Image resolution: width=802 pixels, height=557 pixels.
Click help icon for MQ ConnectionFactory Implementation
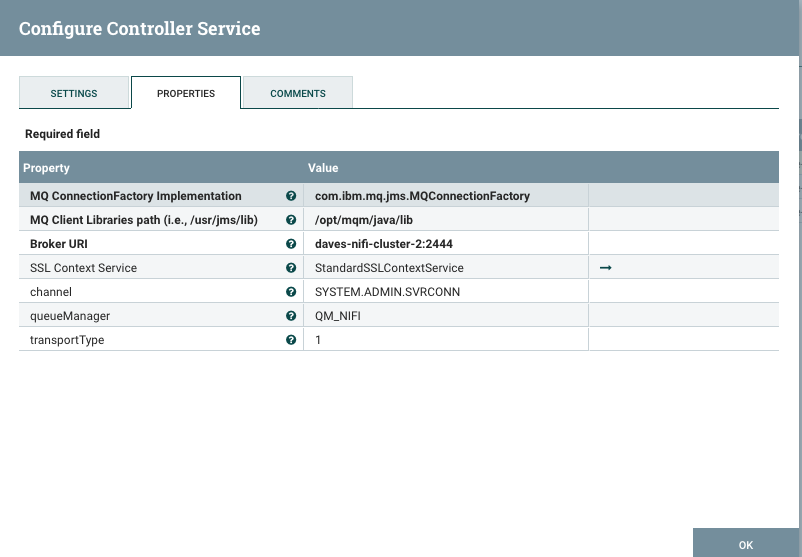[291, 196]
